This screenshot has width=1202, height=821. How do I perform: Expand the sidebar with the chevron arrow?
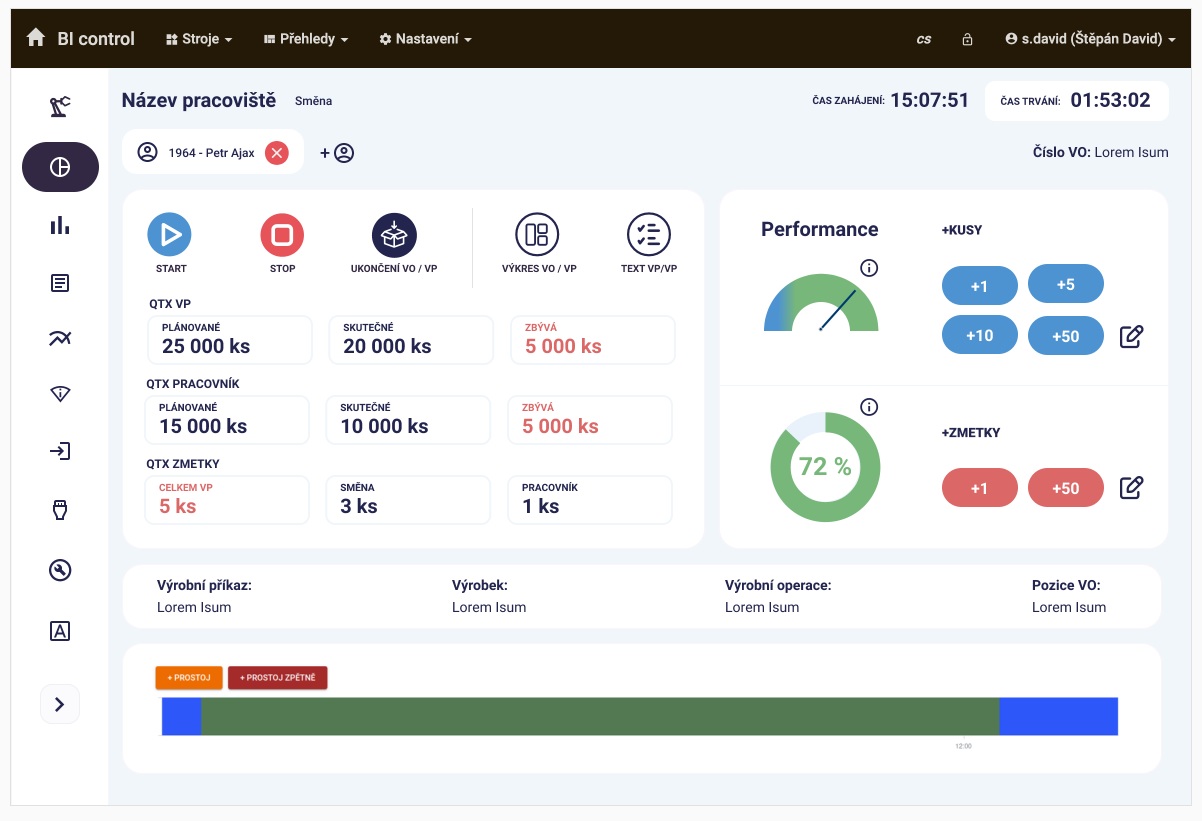pyautogui.click(x=60, y=704)
